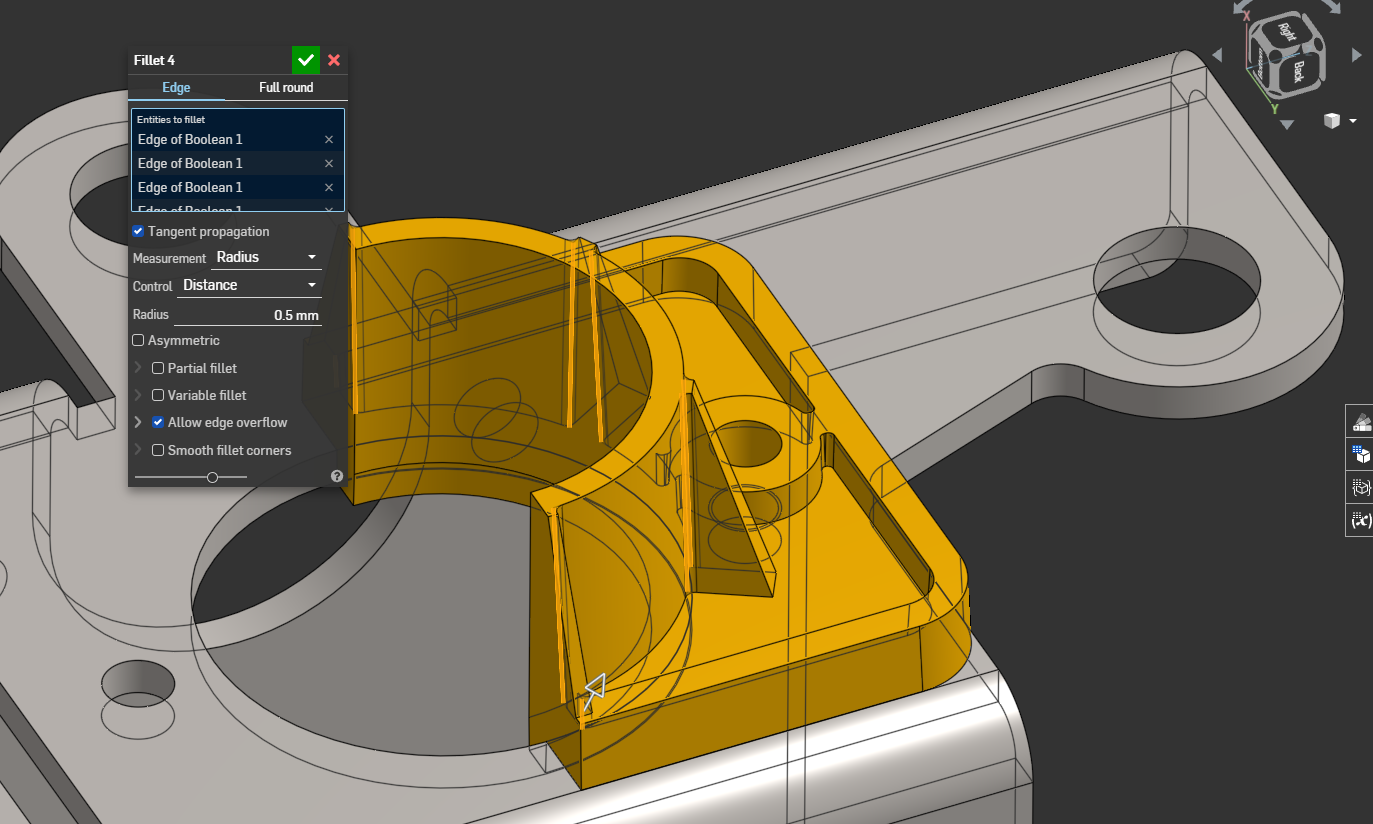Open the Custom tables panel icon
The image size is (1373, 824).
(x=1360, y=487)
